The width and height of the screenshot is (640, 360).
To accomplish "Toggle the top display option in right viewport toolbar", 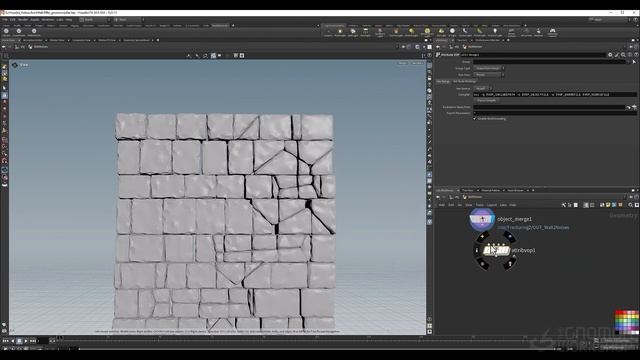I will click(x=429, y=65).
